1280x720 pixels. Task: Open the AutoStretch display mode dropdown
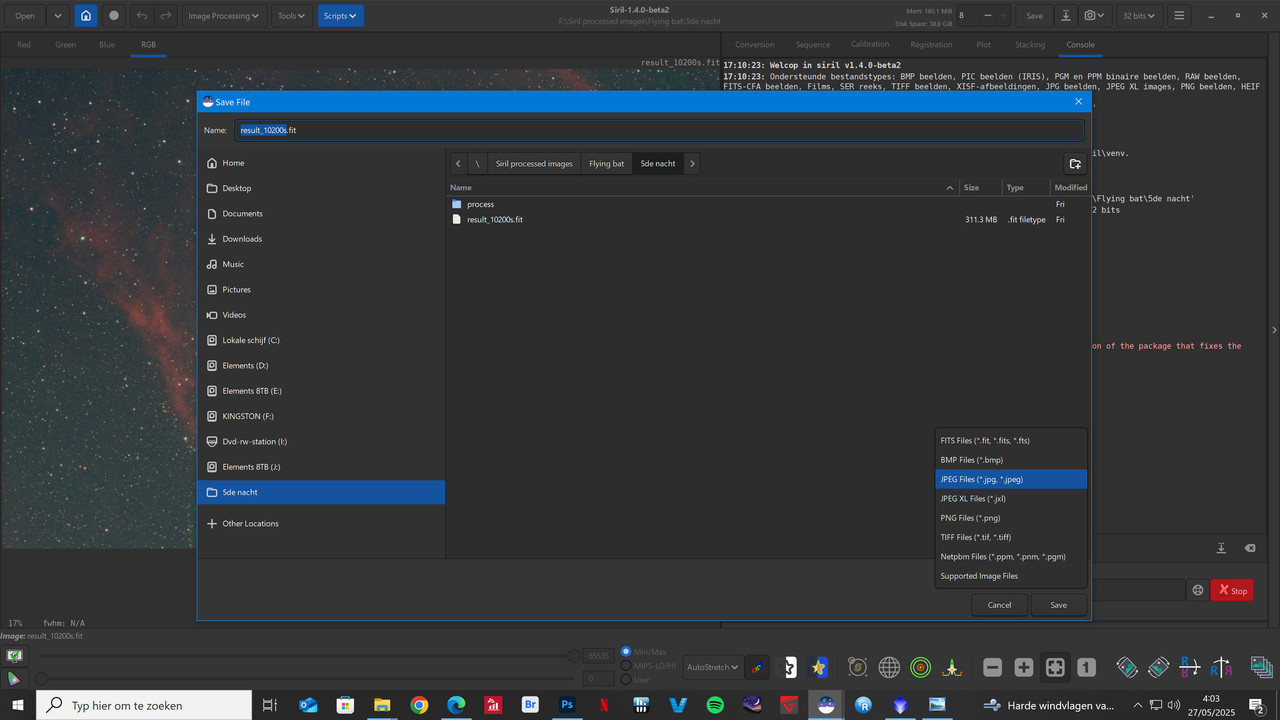coord(712,667)
